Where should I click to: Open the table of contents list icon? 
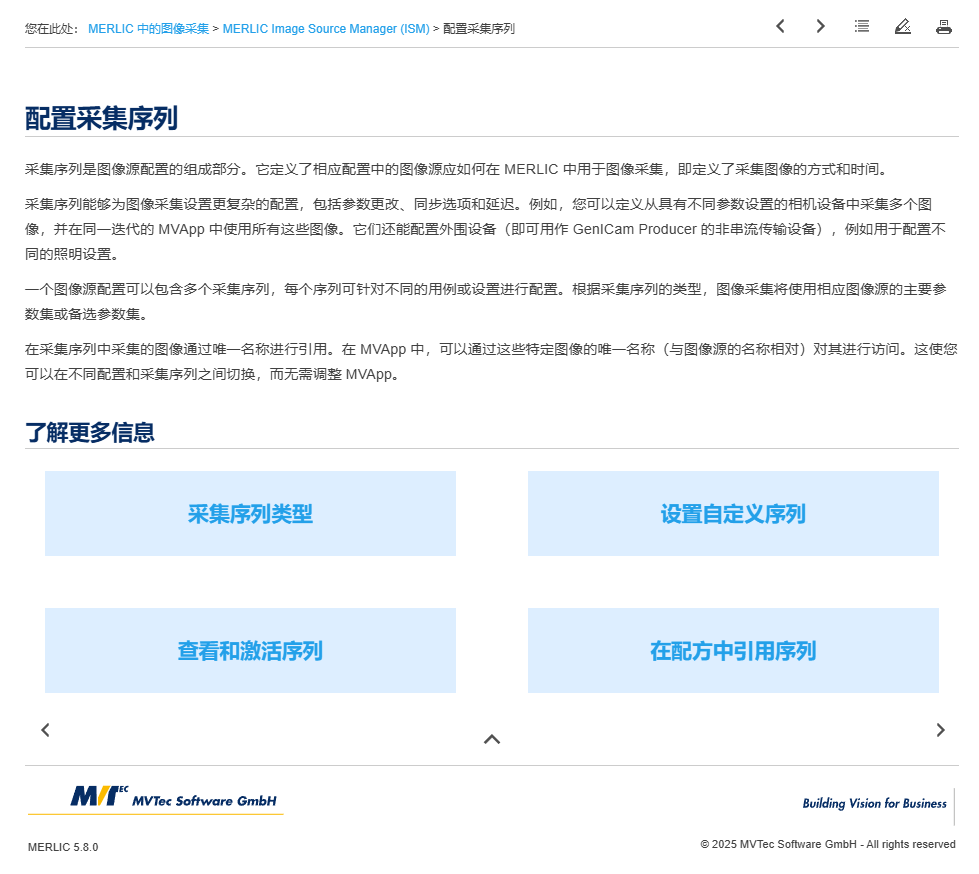[862, 27]
